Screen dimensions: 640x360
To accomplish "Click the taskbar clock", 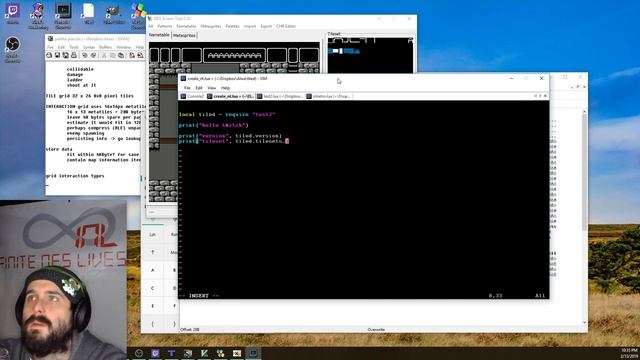I will click(629, 353).
